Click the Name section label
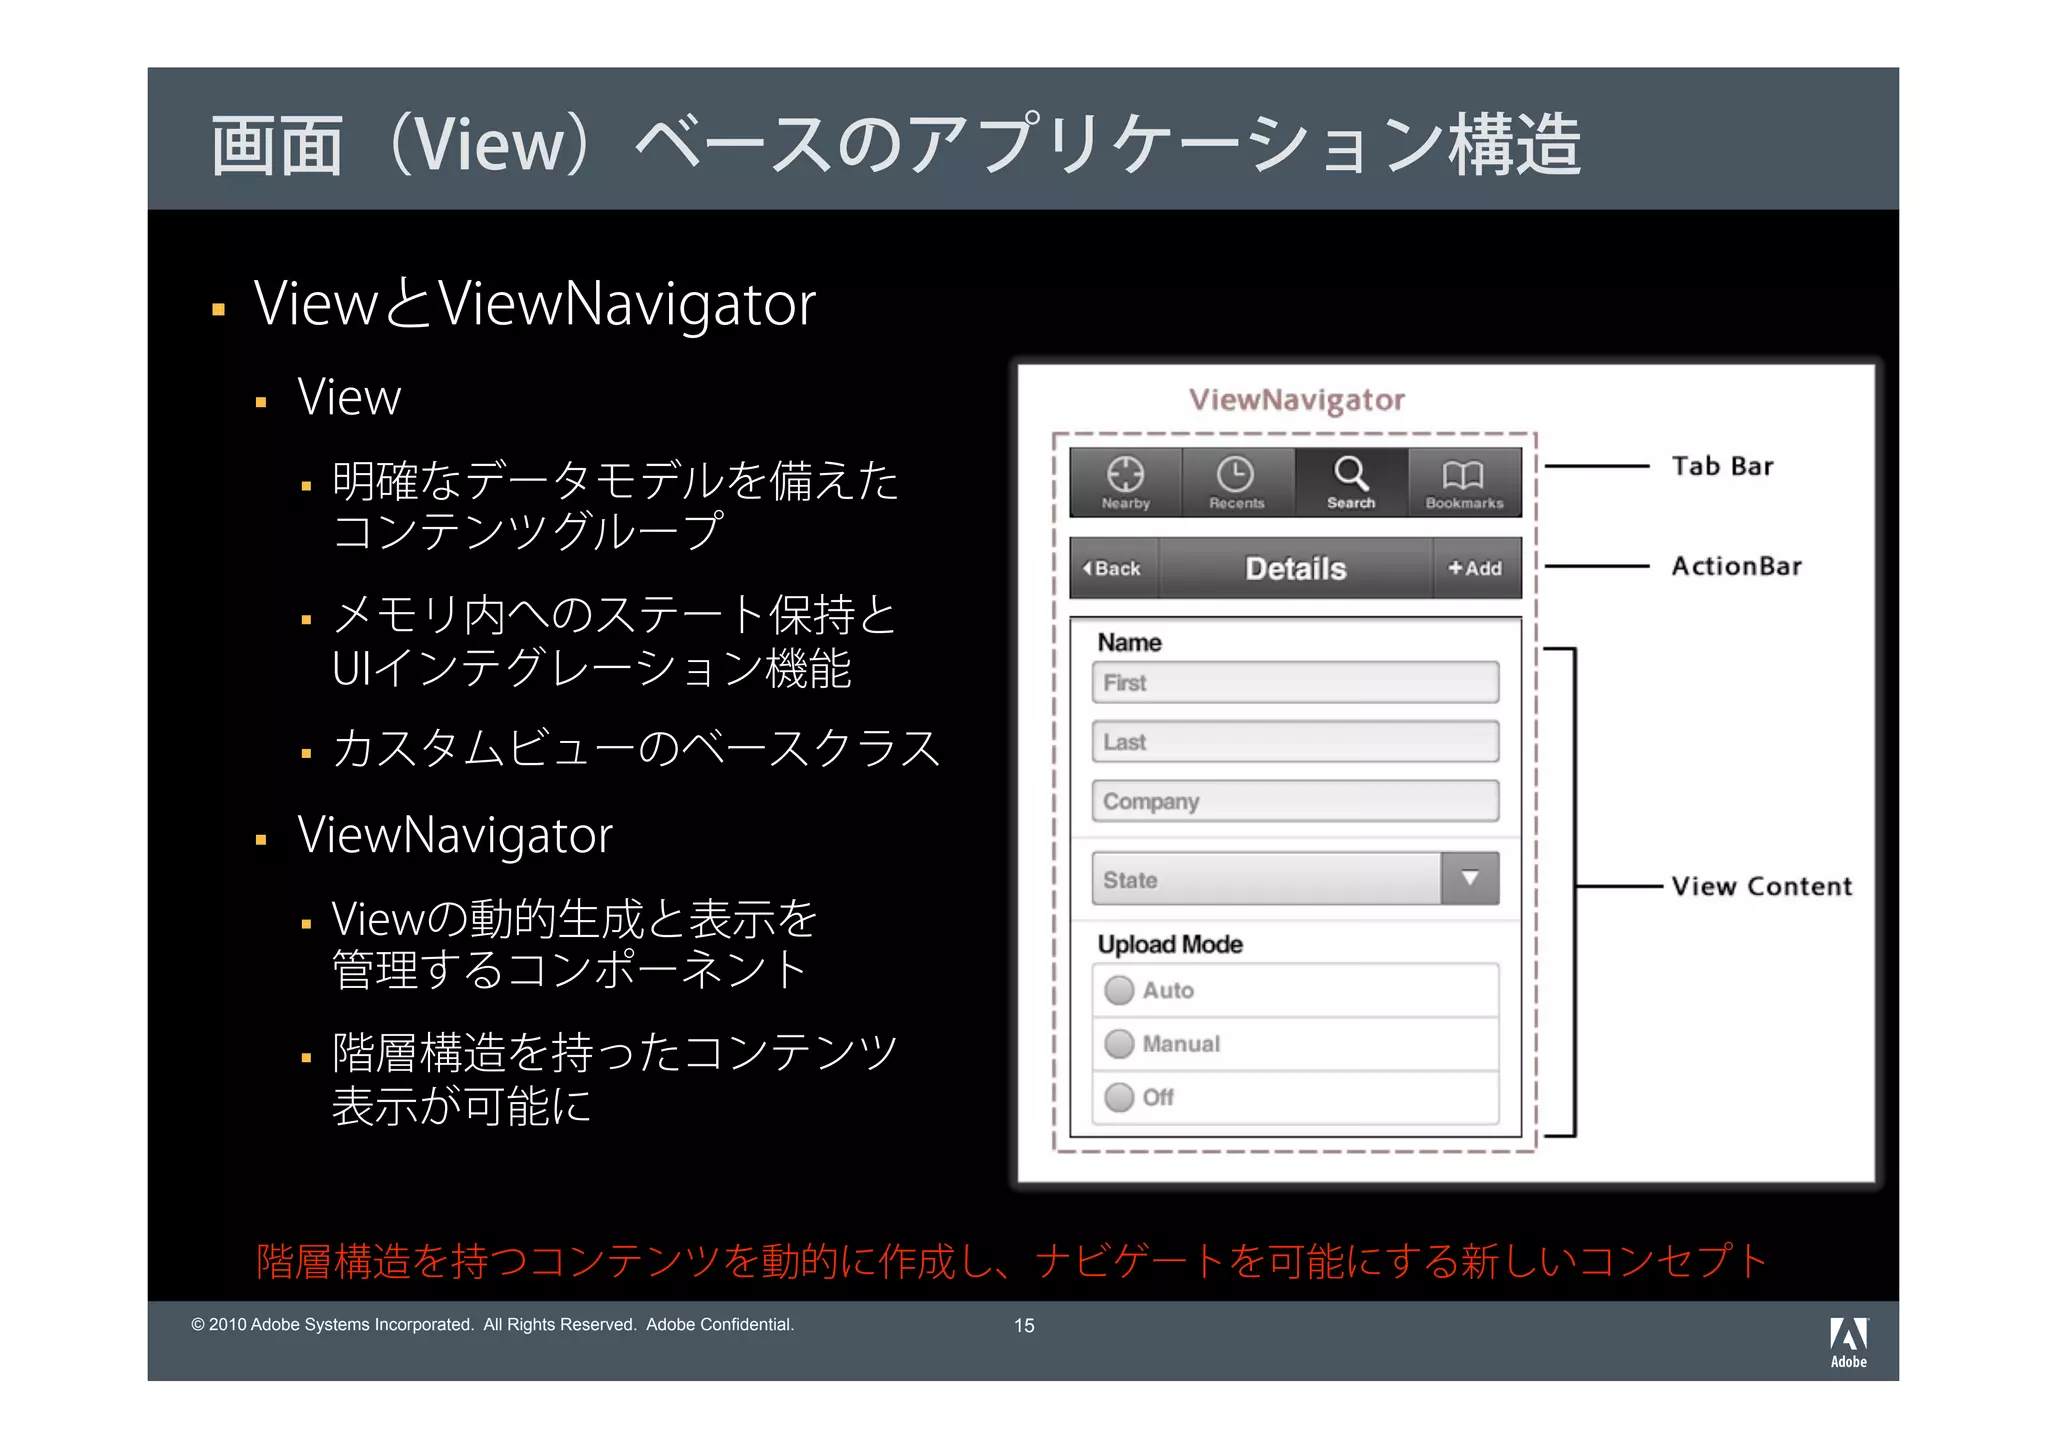 coord(1130,642)
